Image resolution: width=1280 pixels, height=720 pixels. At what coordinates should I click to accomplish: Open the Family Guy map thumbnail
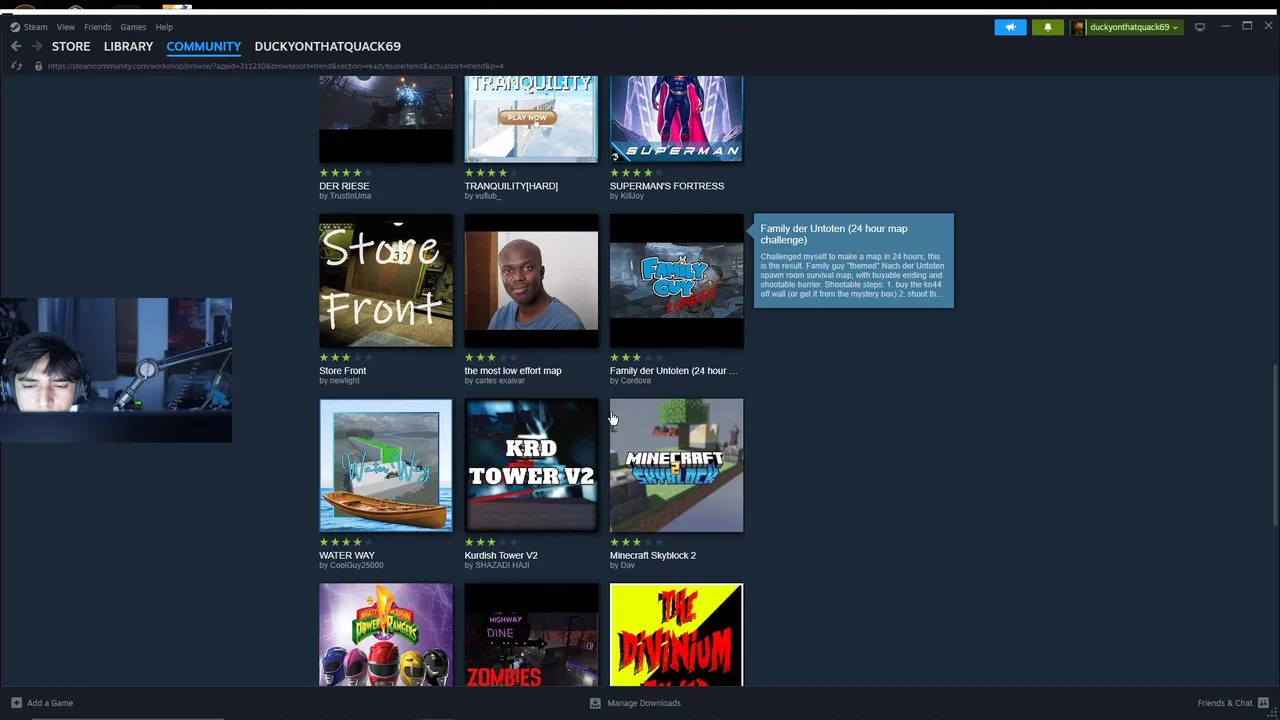[677, 281]
